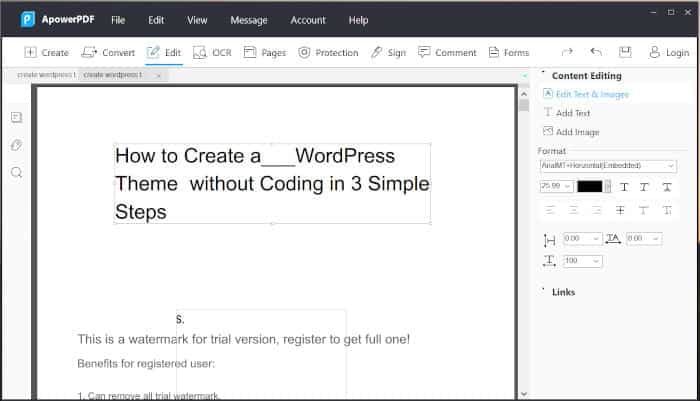Click the Login button
Image resolution: width=700 pixels, height=401 pixels.
[668, 52]
